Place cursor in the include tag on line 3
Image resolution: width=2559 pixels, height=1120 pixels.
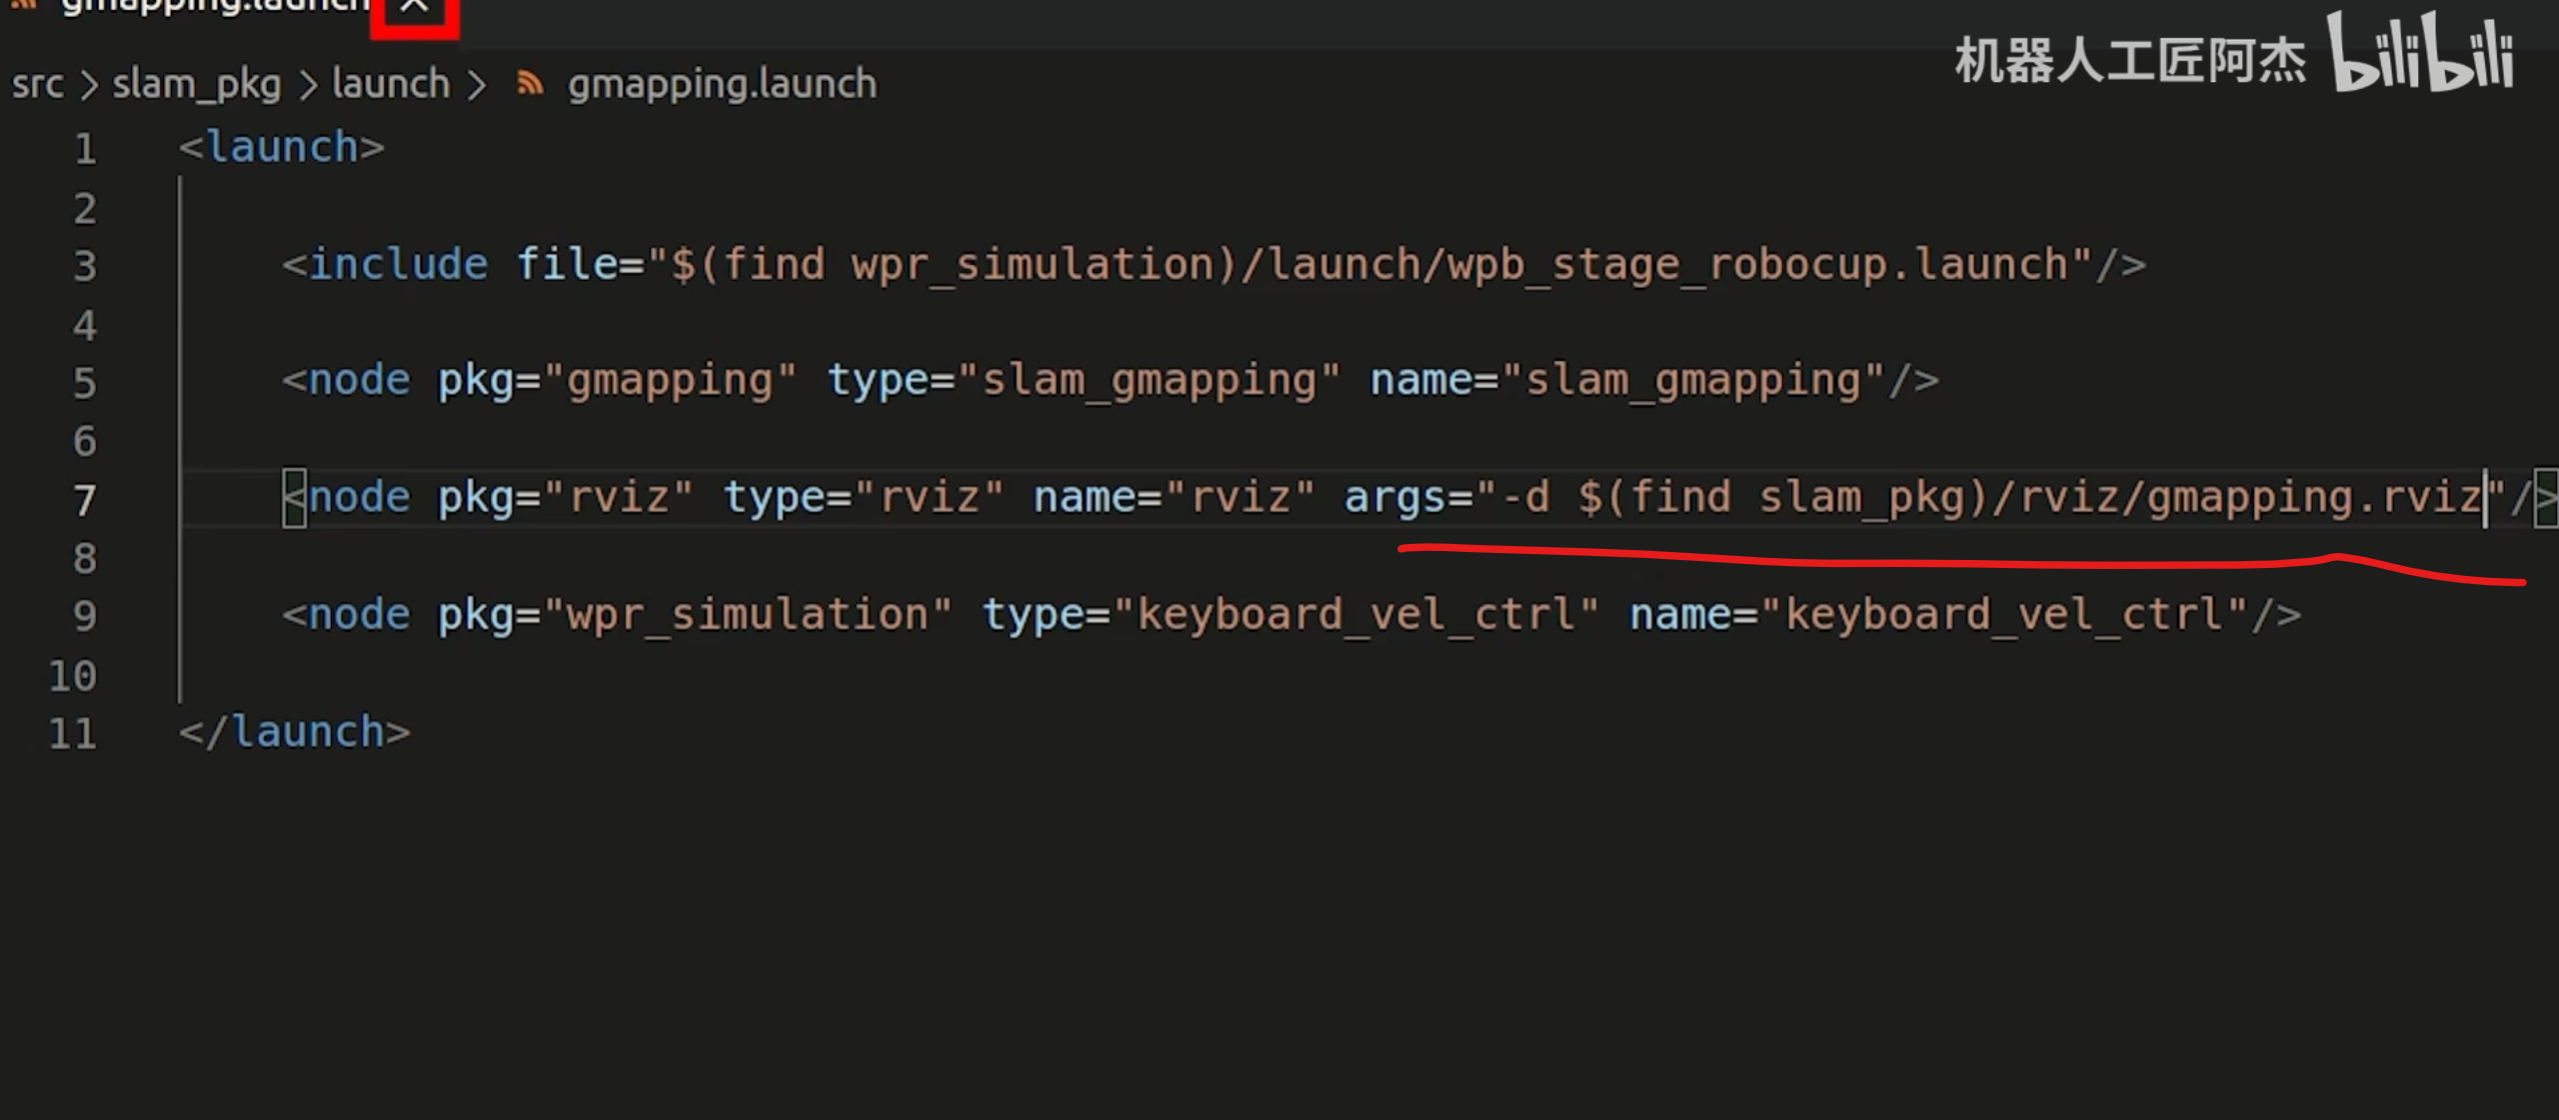[x=398, y=265]
